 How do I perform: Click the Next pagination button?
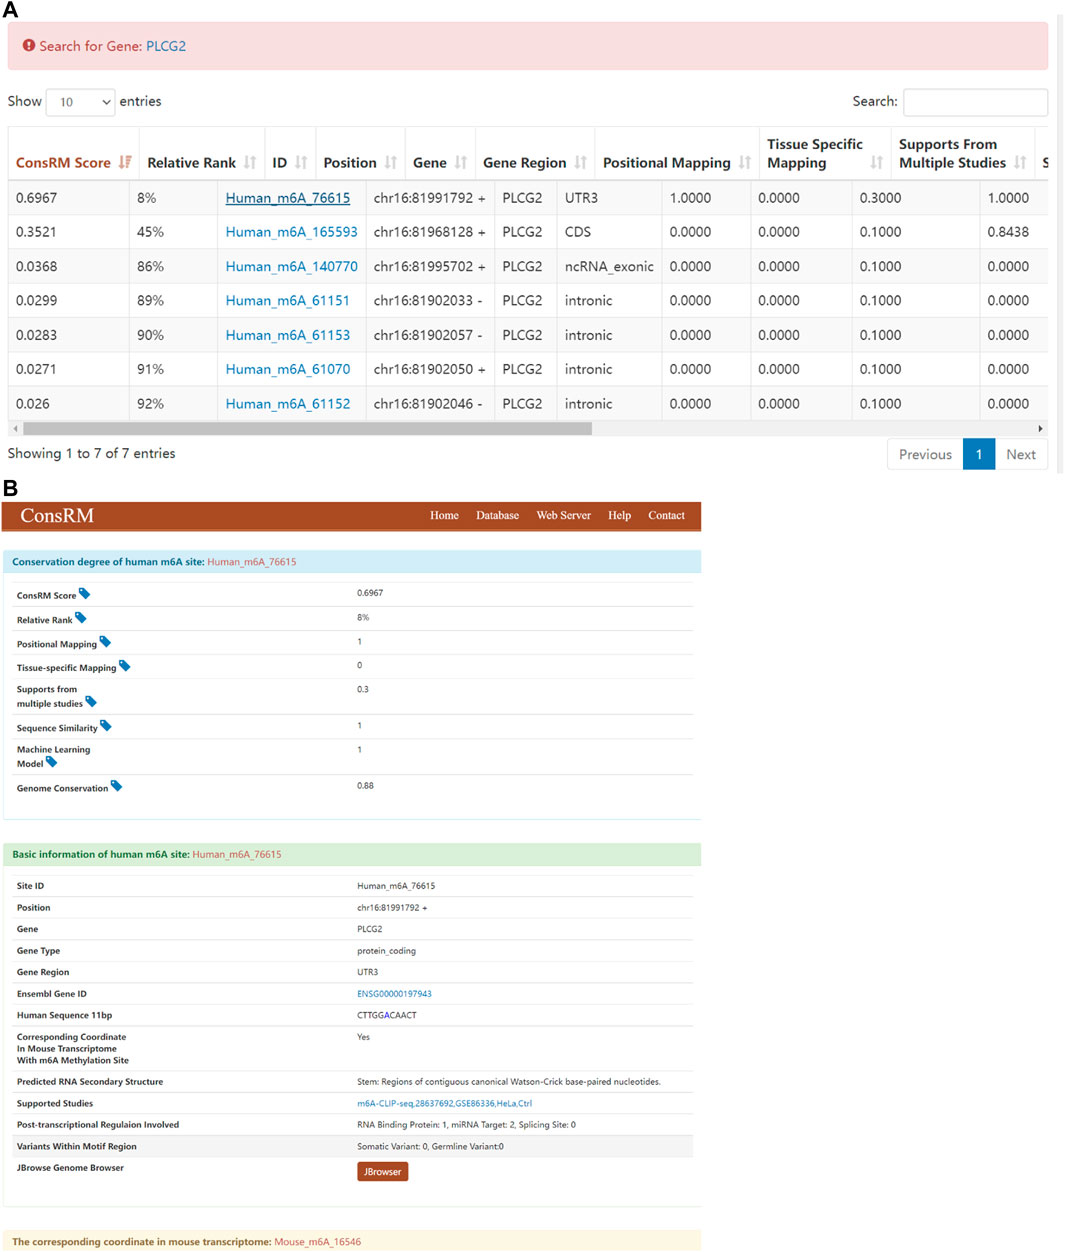[x=1021, y=454]
